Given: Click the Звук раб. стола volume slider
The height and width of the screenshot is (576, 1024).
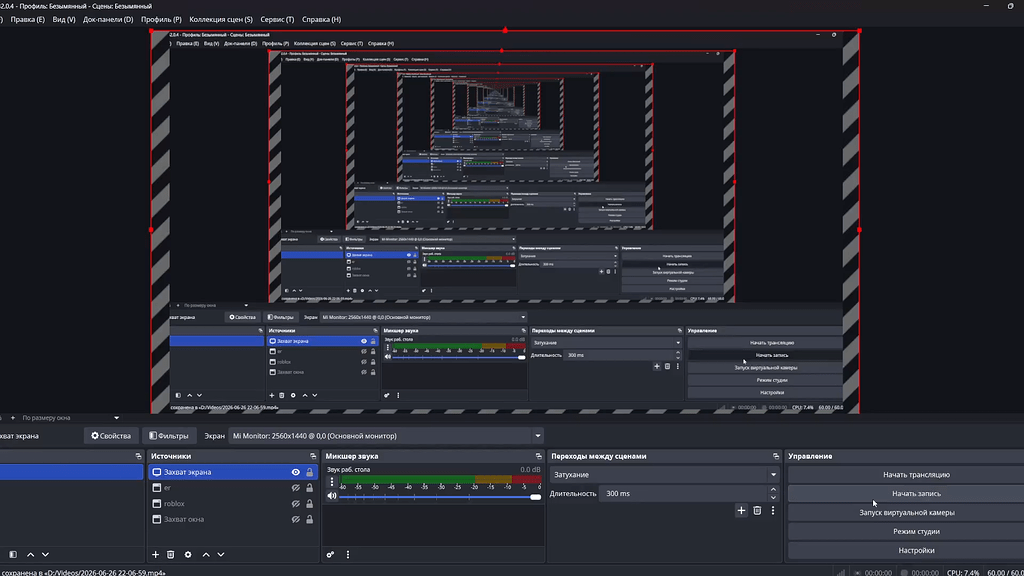Looking at the screenshot, I should pyautogui.click(x=441, y=497).
